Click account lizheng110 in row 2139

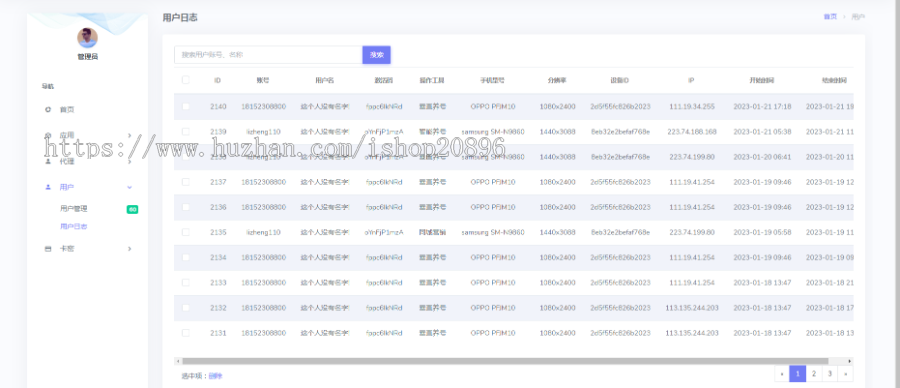(263, 131)
